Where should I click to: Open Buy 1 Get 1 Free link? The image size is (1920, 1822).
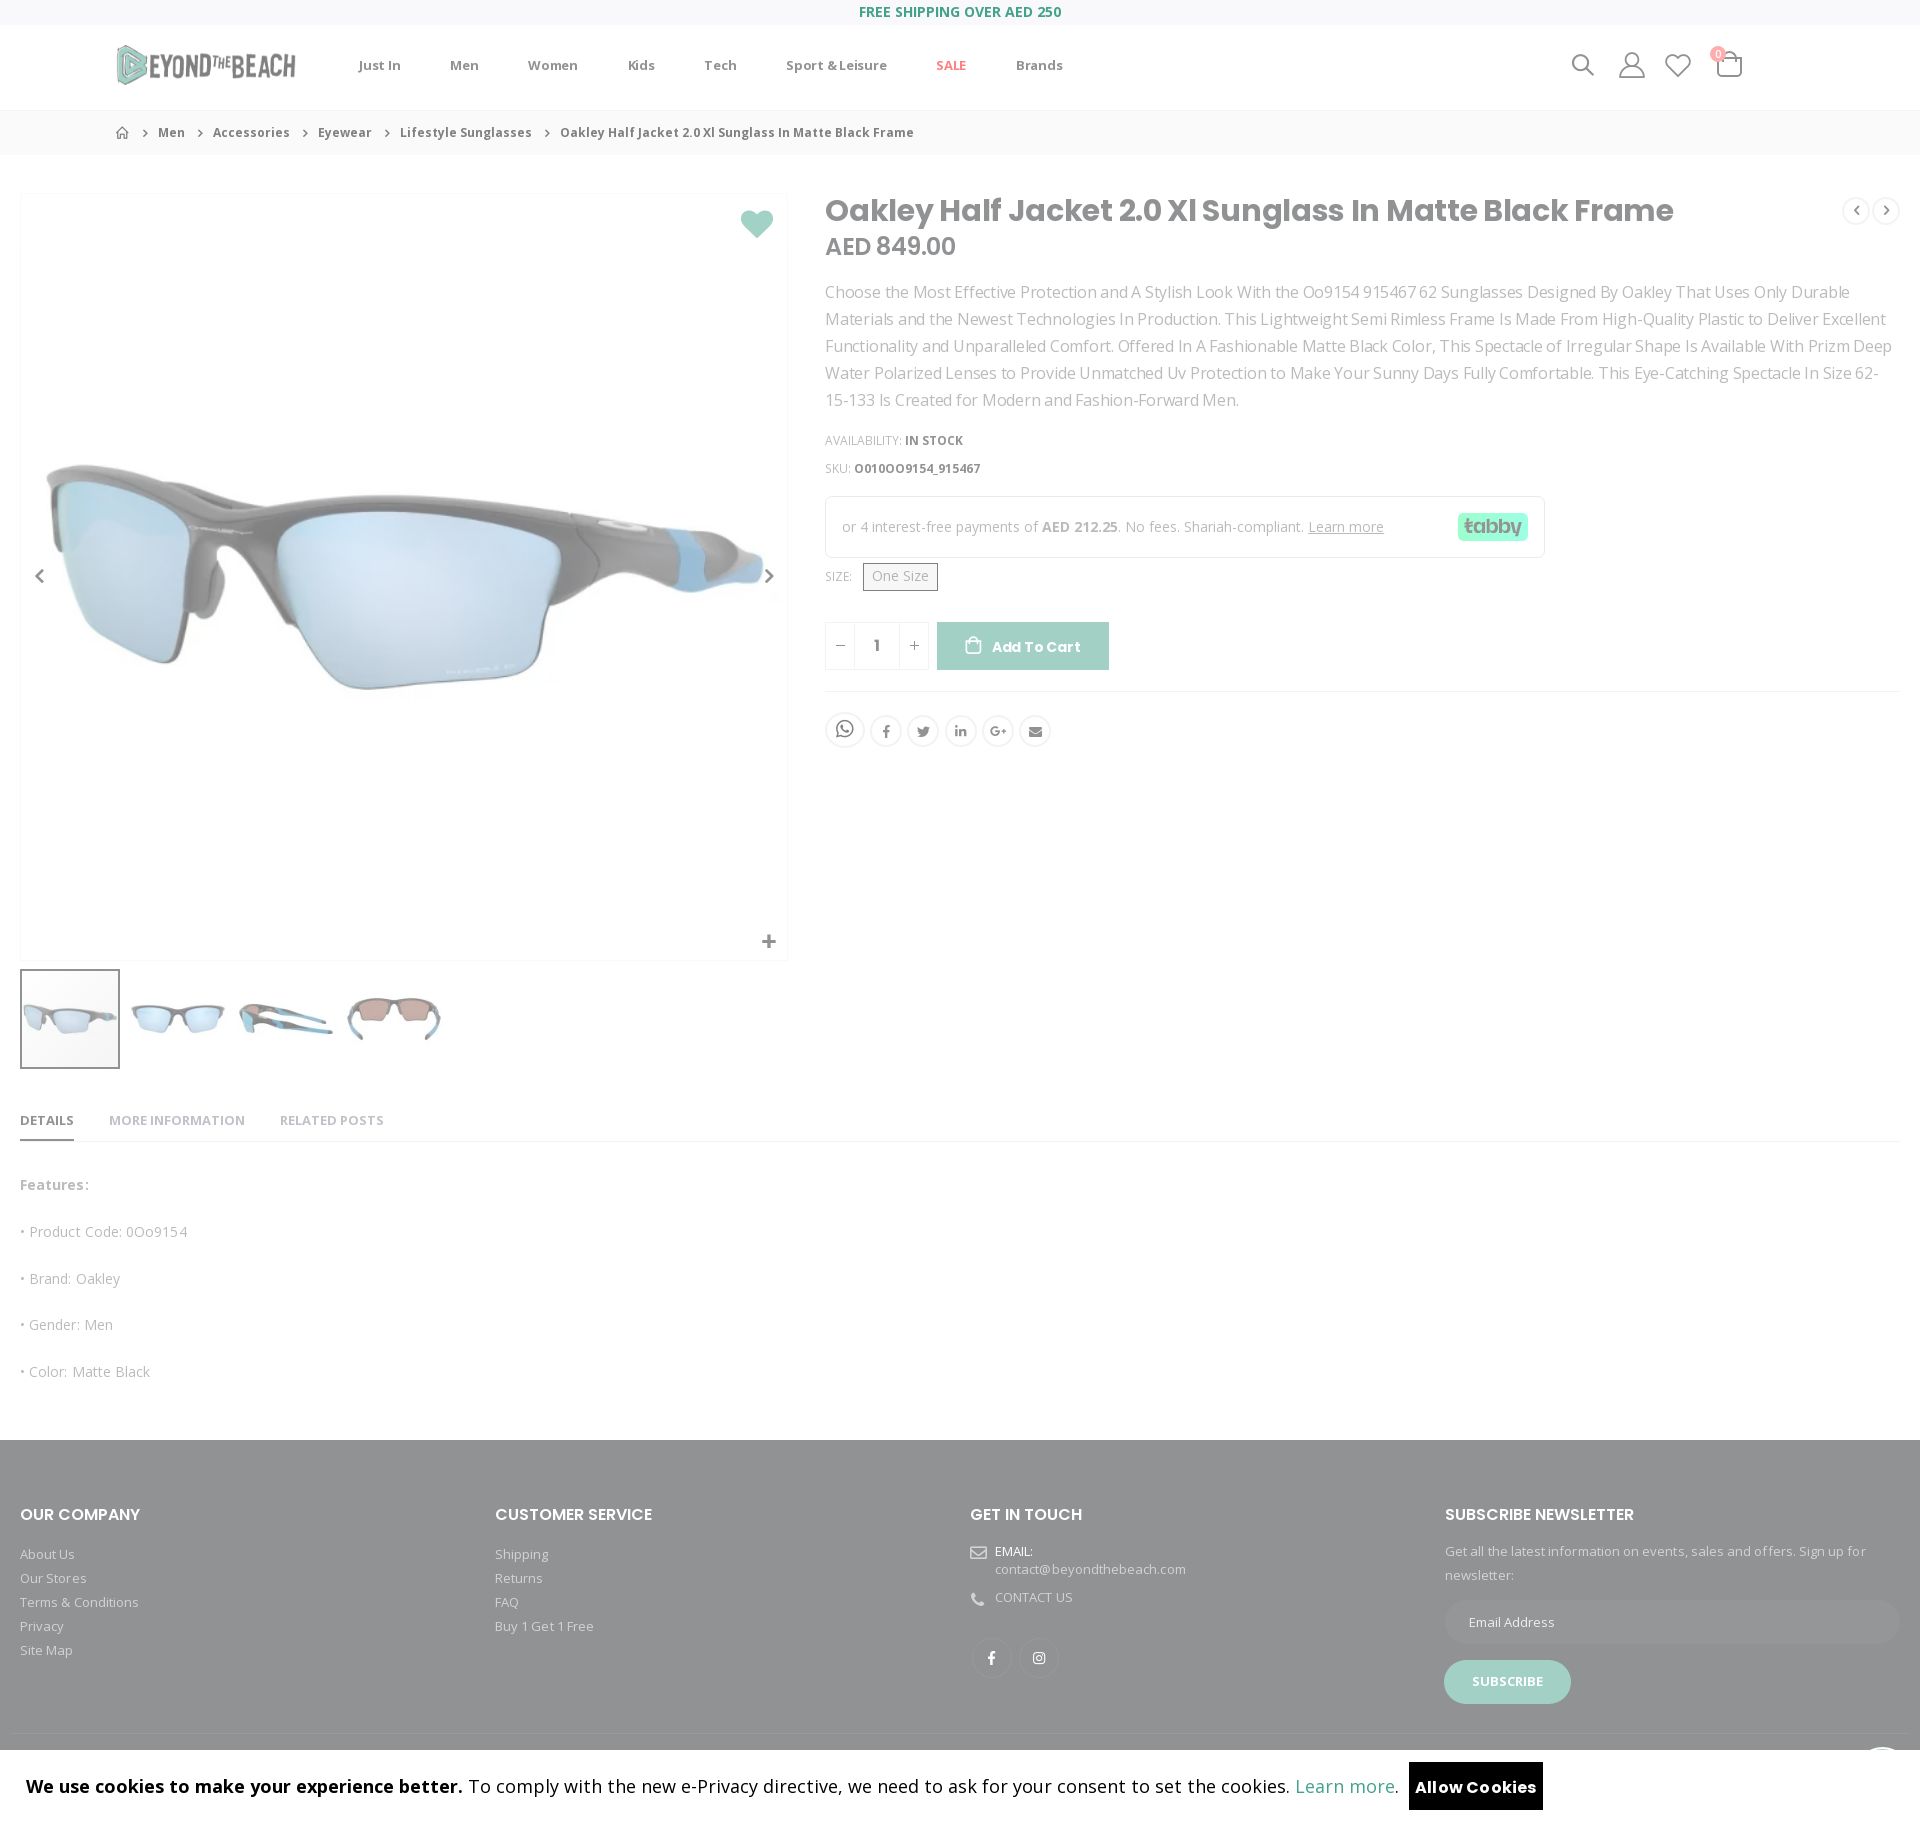pyautogui.click(x=544, y=1626)
